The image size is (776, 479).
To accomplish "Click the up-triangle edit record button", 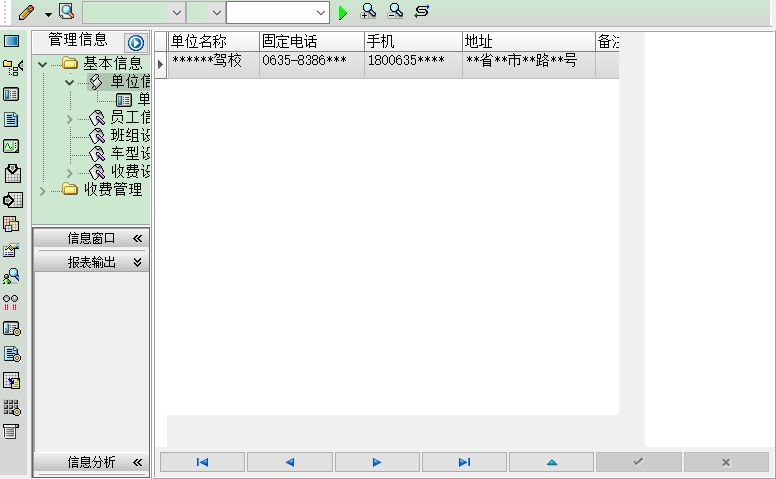I will coord(552,462).
